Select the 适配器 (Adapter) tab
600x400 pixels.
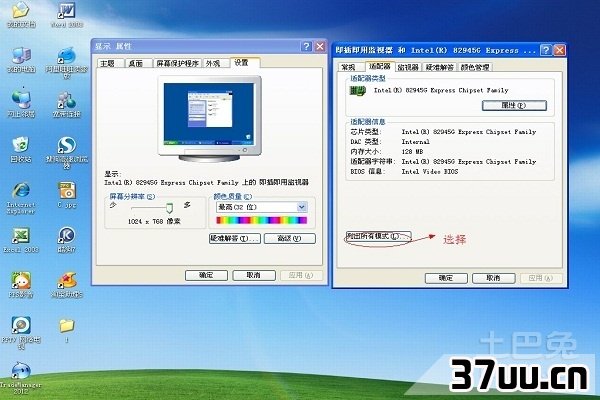click(380, 66)
